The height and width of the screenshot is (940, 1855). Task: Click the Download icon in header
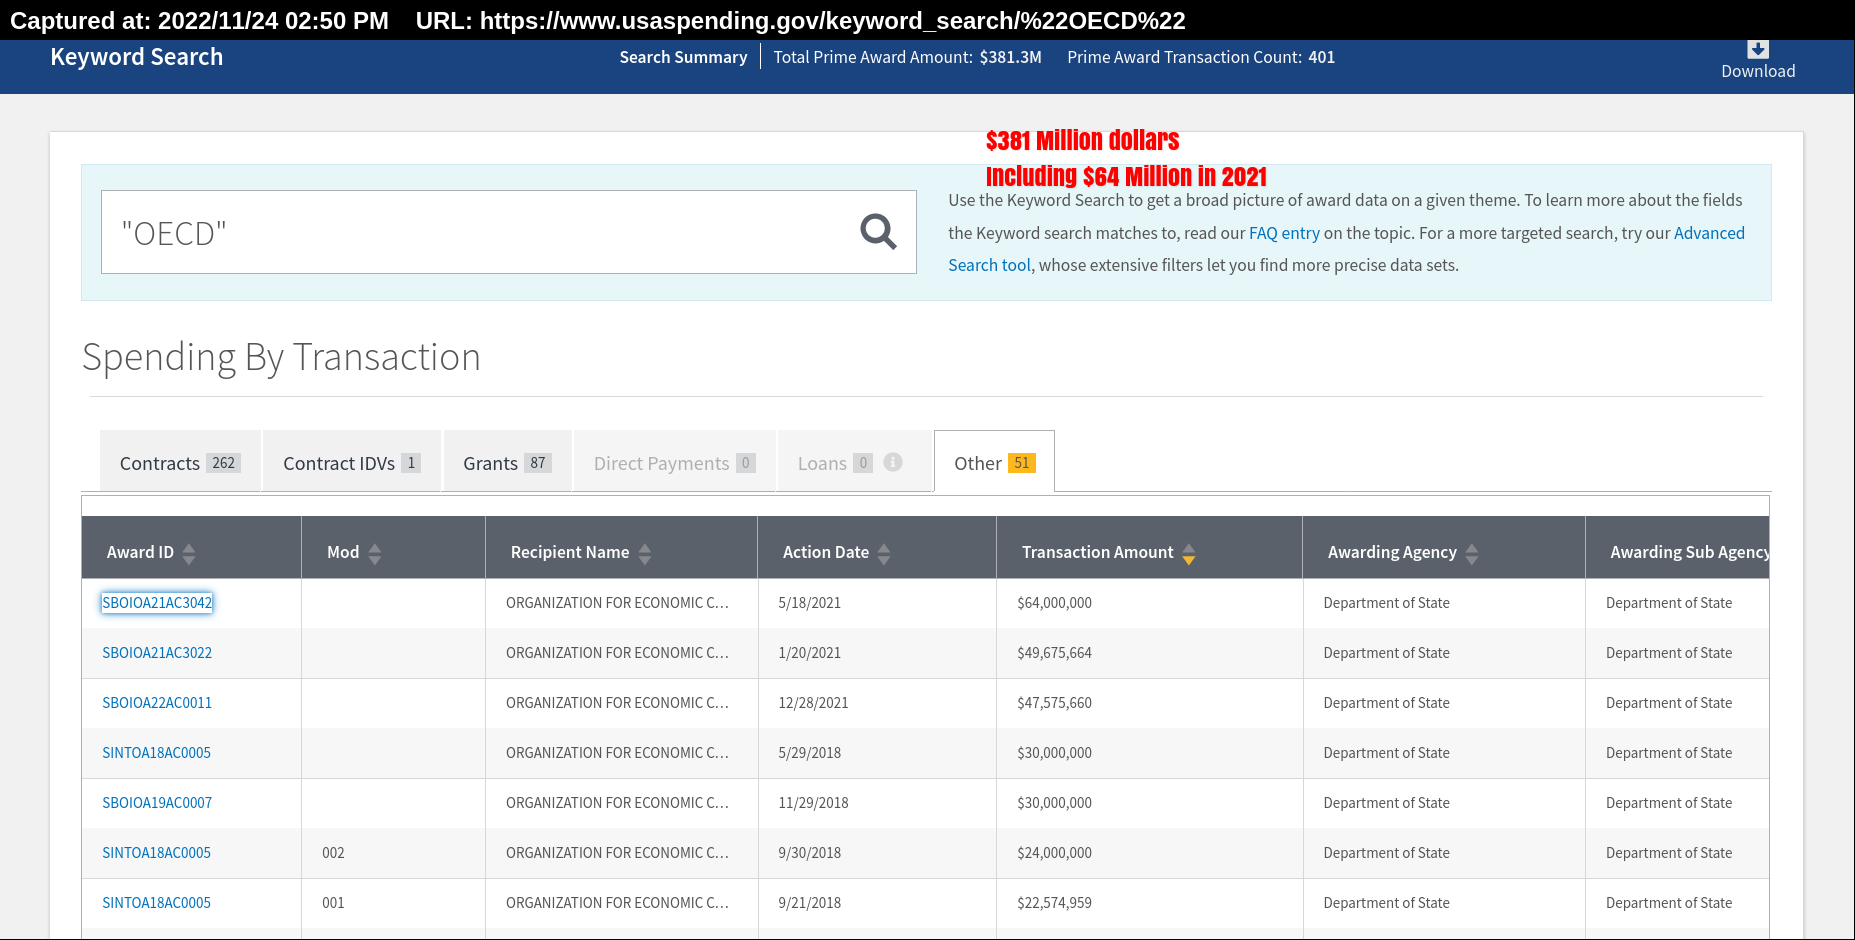pos(1758,49)
